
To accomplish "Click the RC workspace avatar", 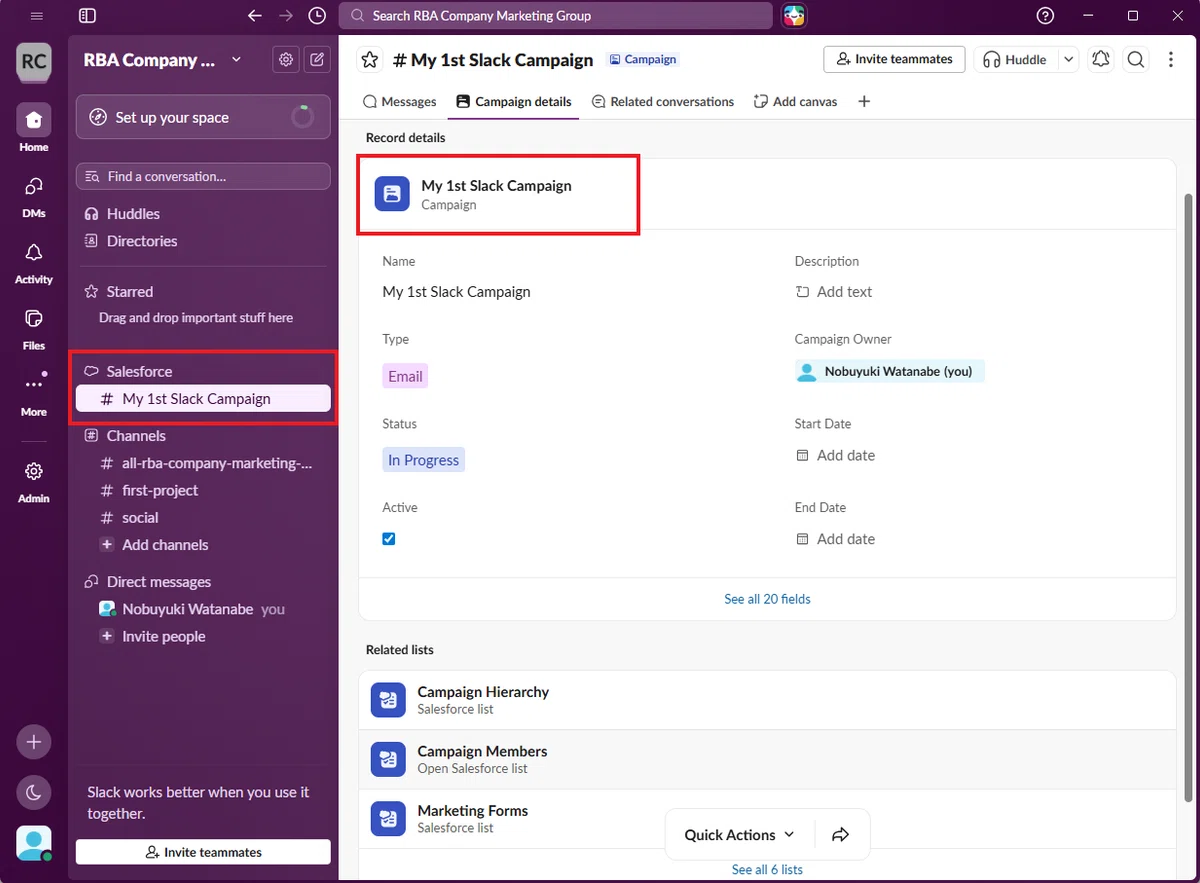I will coord(34,61).
